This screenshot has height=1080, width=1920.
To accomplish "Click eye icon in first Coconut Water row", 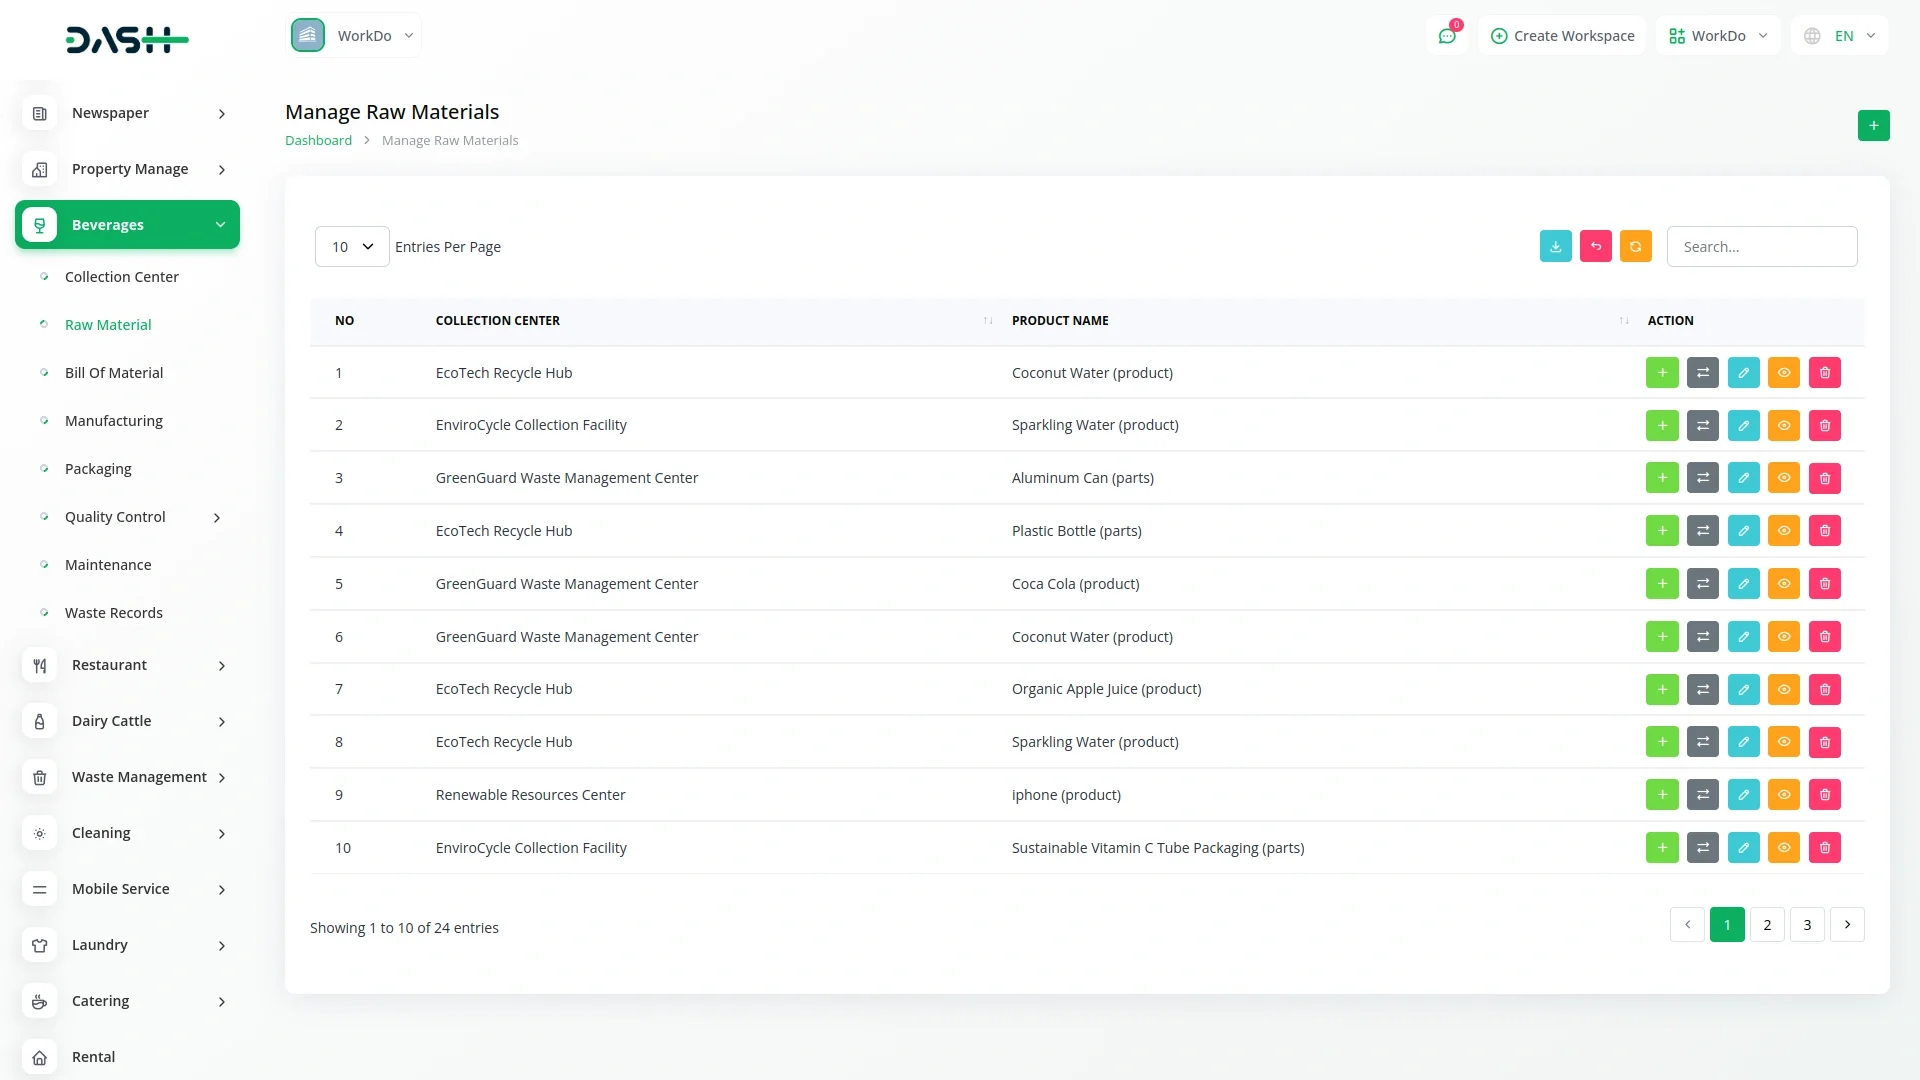I will pos(1783,373).
